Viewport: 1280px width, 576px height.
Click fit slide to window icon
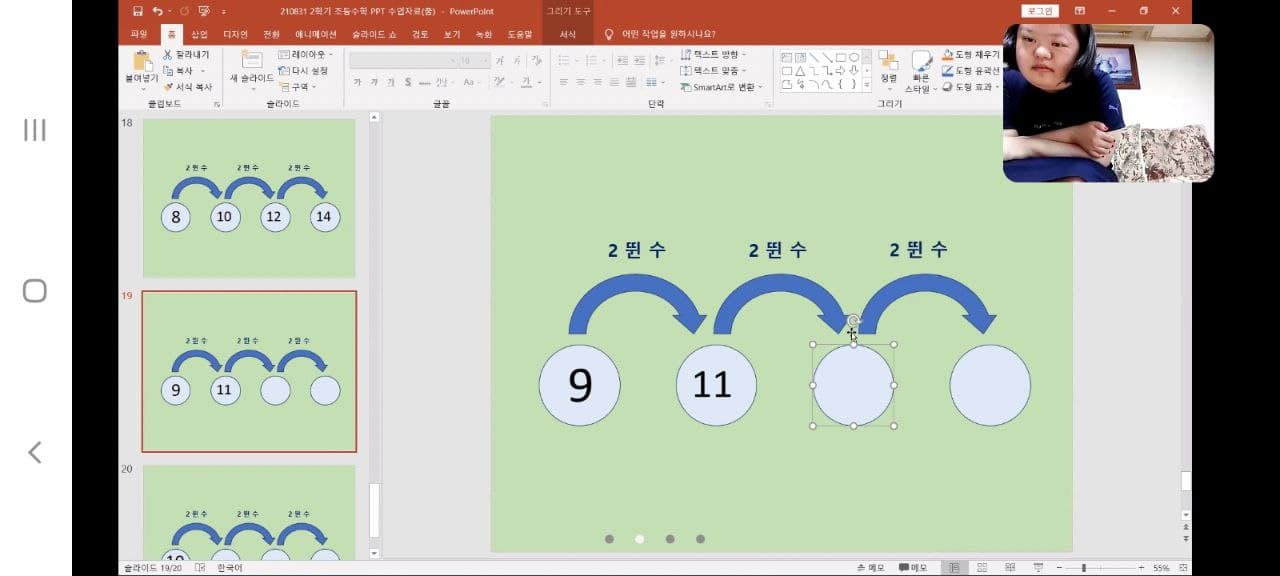(x=1182, y=567)
